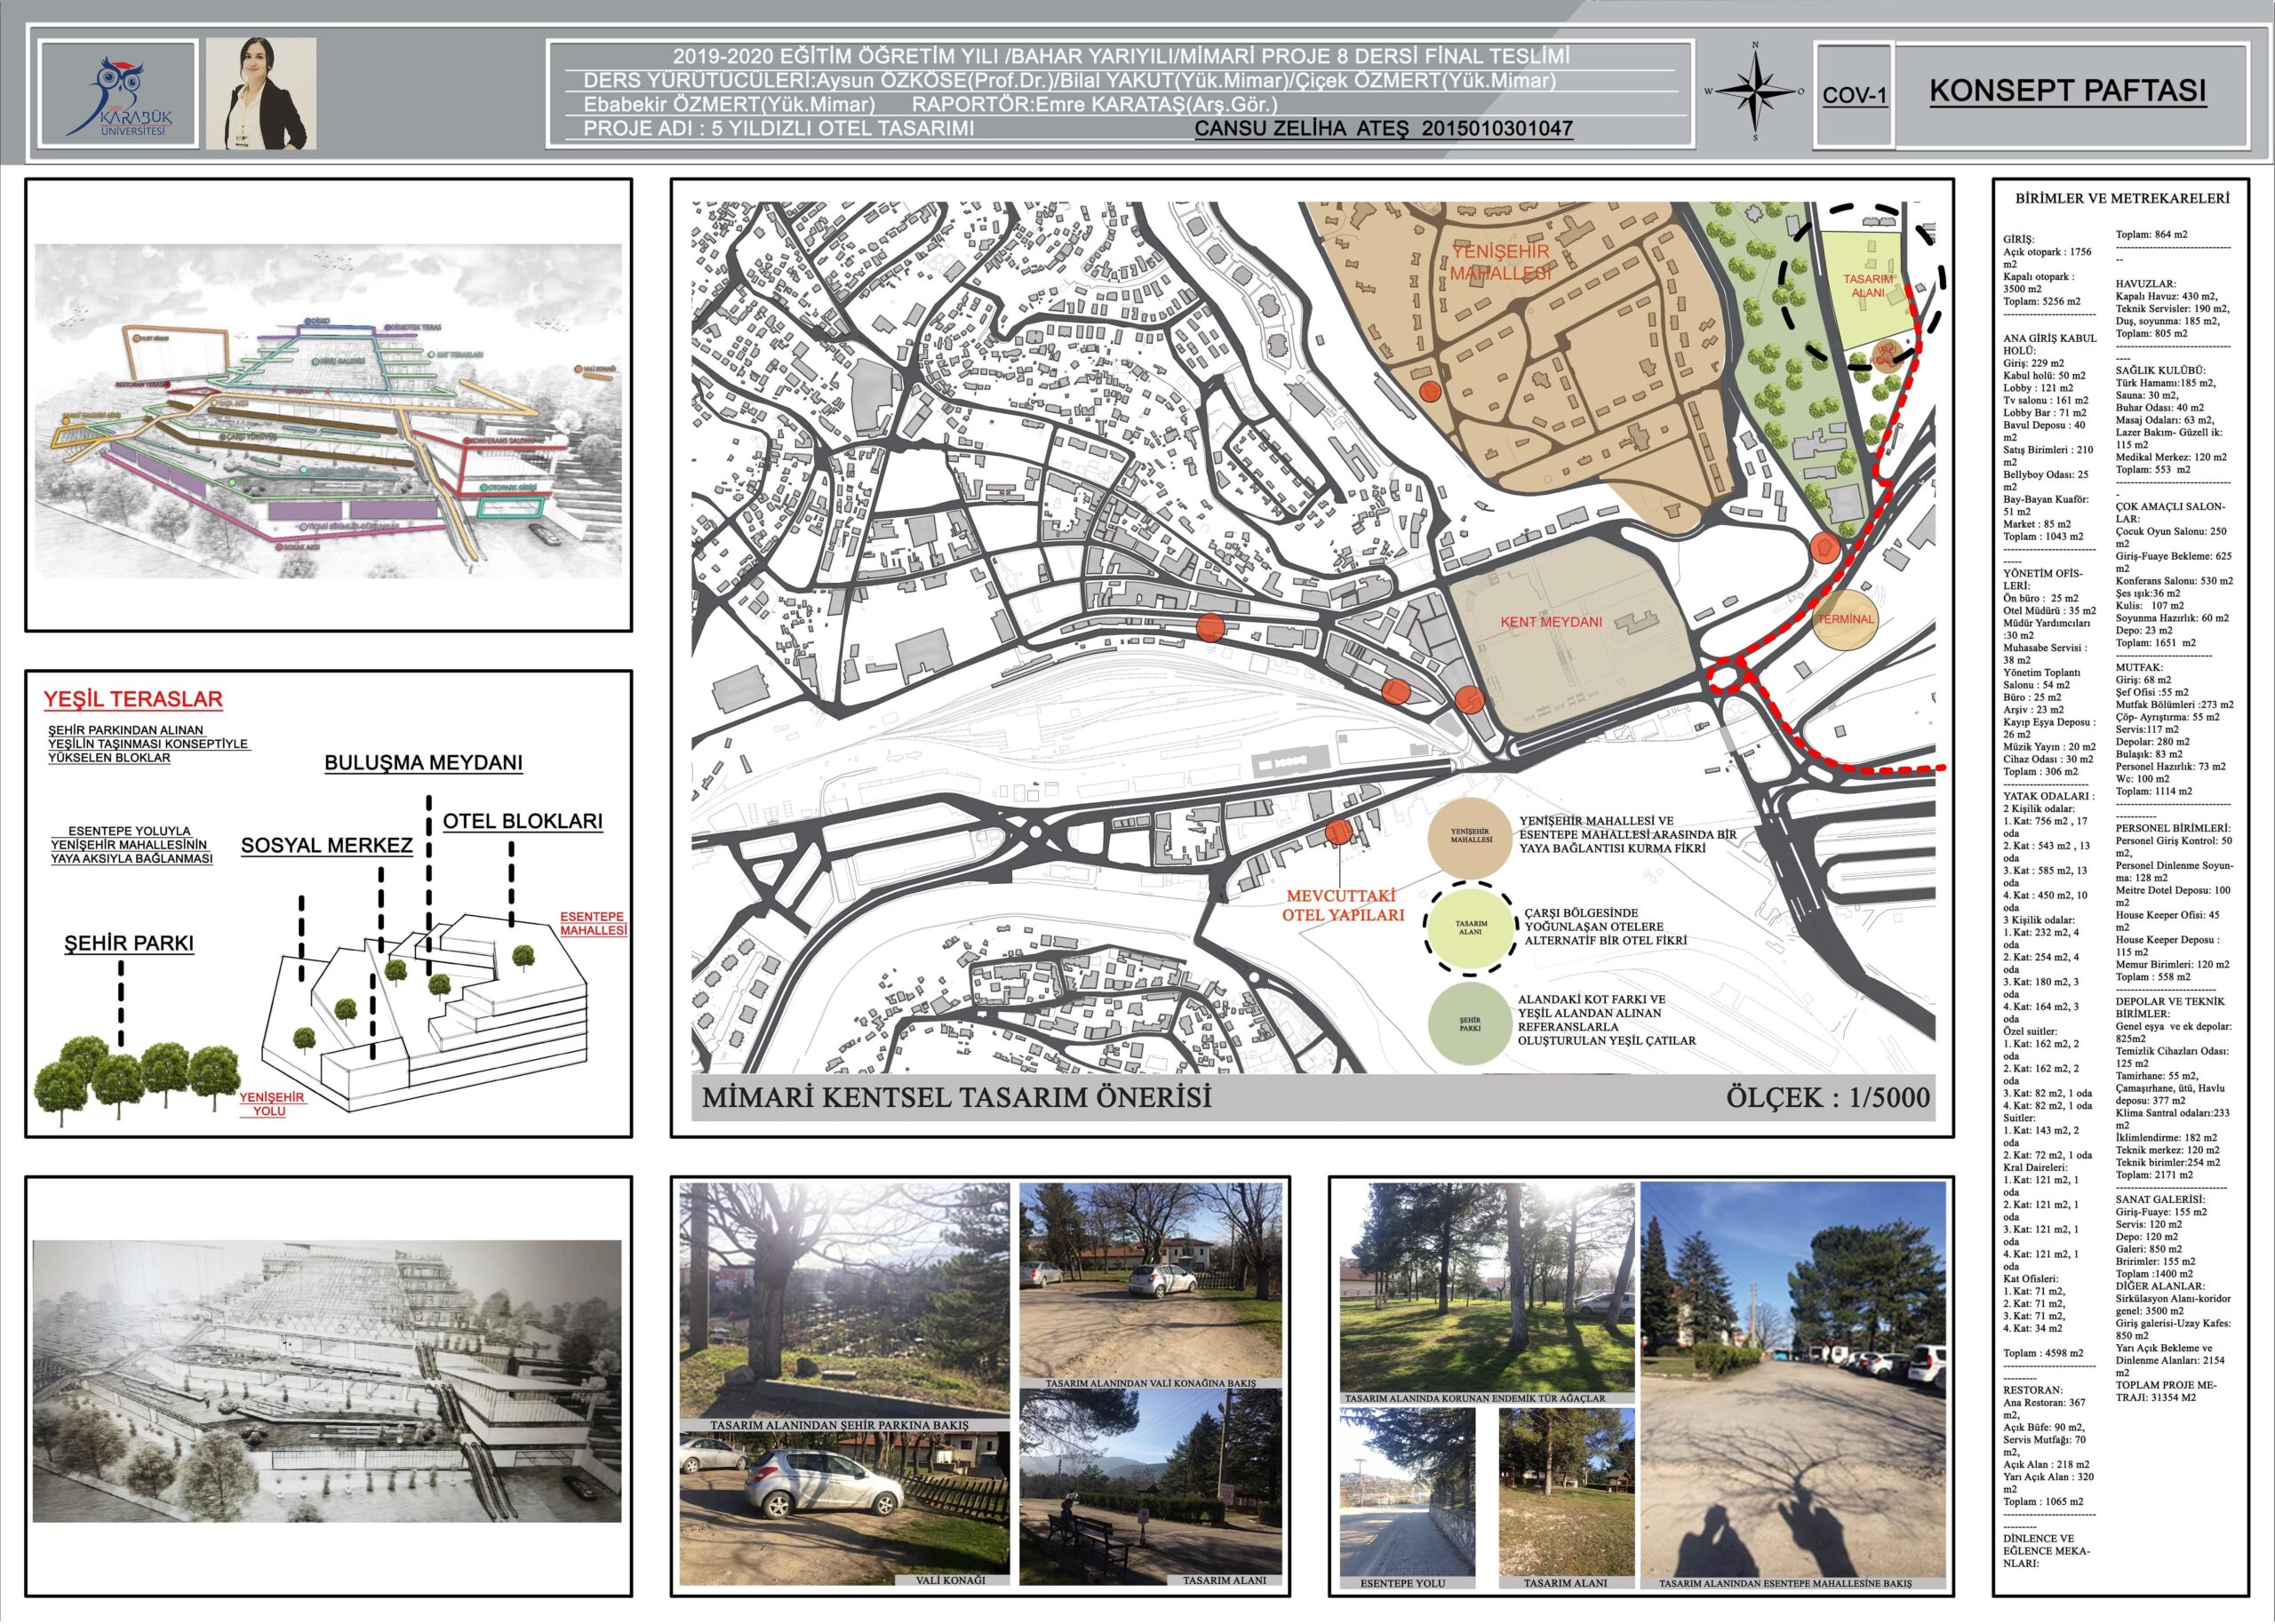The height and width of the screenshot is (1624, 2275).
Task: Click the YEŞİL TERASLAR red heading
Action: coord(132,699)
